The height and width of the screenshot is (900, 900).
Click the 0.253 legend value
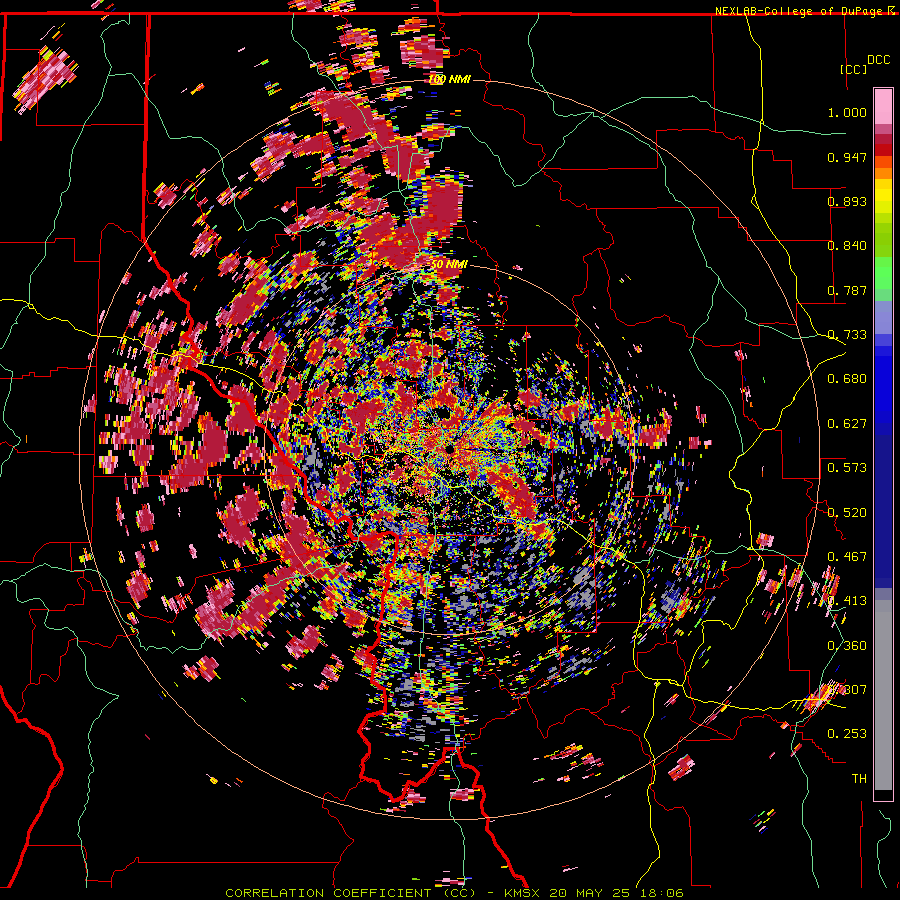847,734
